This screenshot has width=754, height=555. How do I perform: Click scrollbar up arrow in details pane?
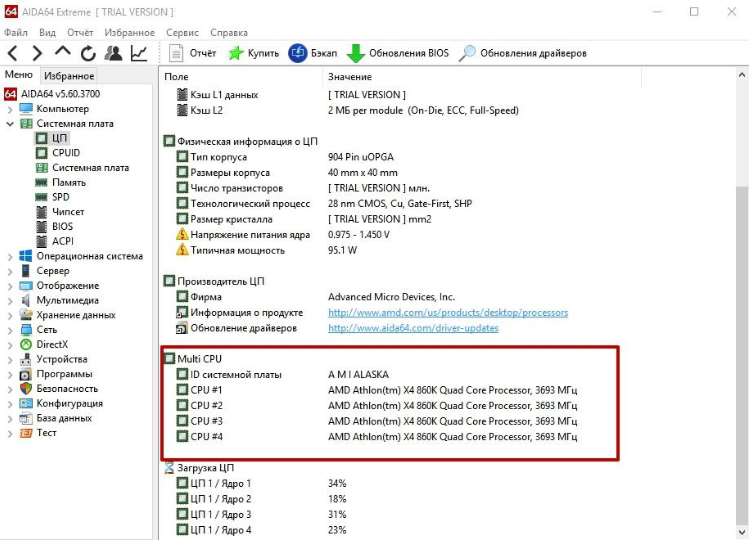tap(742, 75)
